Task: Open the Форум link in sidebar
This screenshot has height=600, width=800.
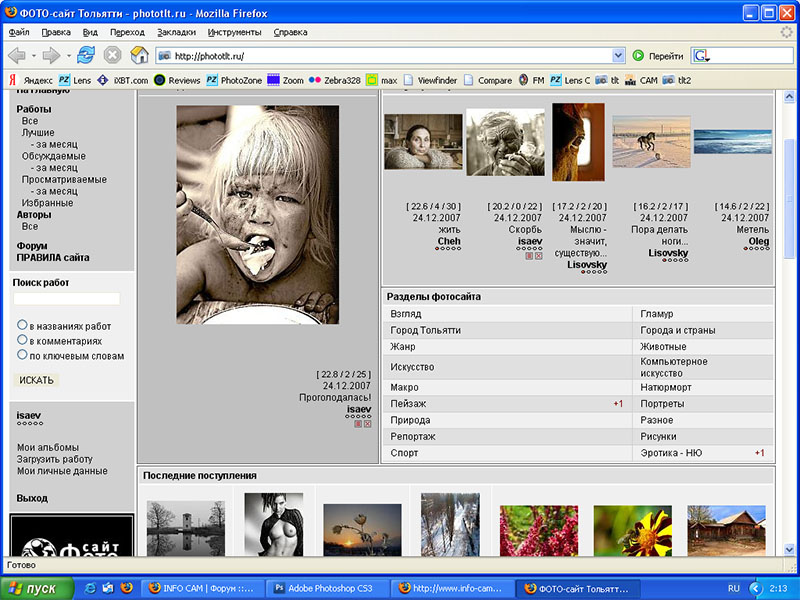Action: pos(32,246)
